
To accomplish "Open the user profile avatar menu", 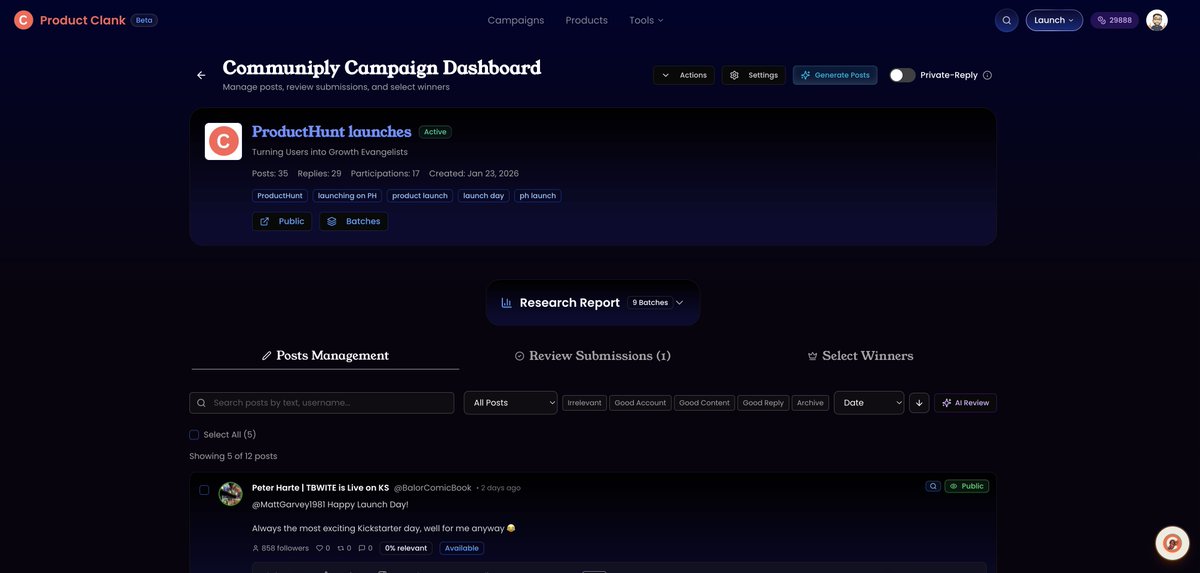I will [1157, 20].
